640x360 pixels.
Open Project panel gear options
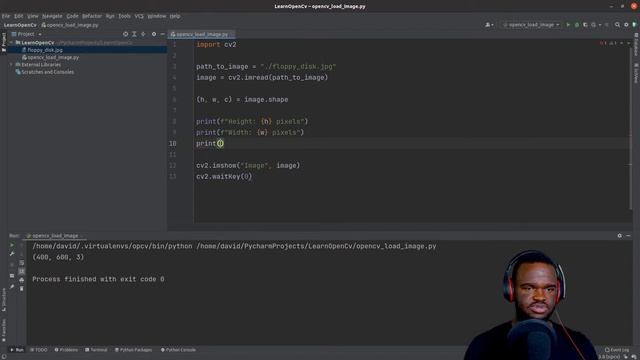click(154, 34)
